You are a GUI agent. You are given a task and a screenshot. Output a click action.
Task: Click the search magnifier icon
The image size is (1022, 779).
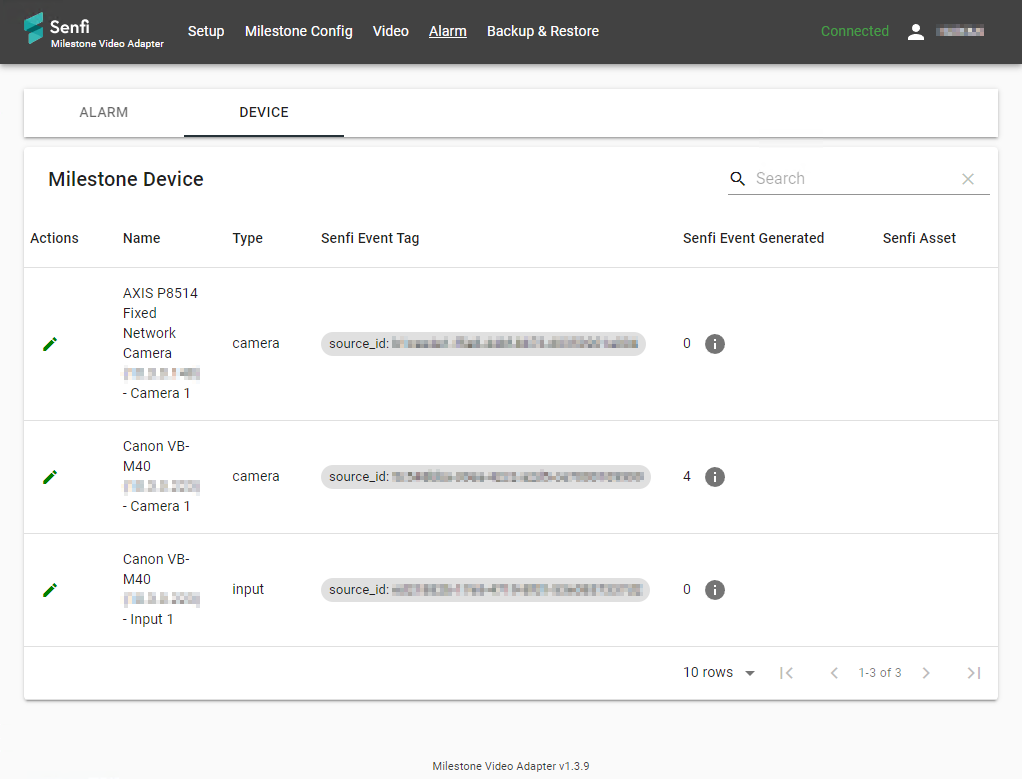pyautogui.click(x=737, y=179)
